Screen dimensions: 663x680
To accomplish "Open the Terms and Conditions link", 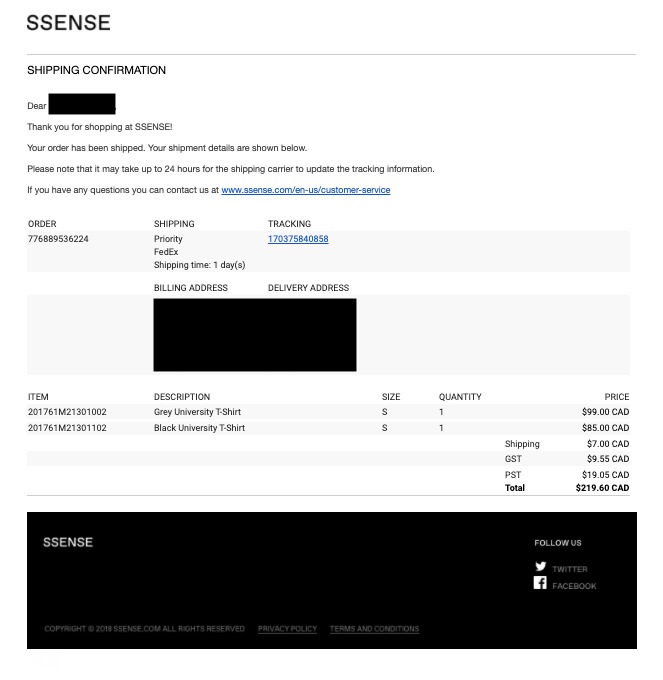I will (x=374, y=629).
